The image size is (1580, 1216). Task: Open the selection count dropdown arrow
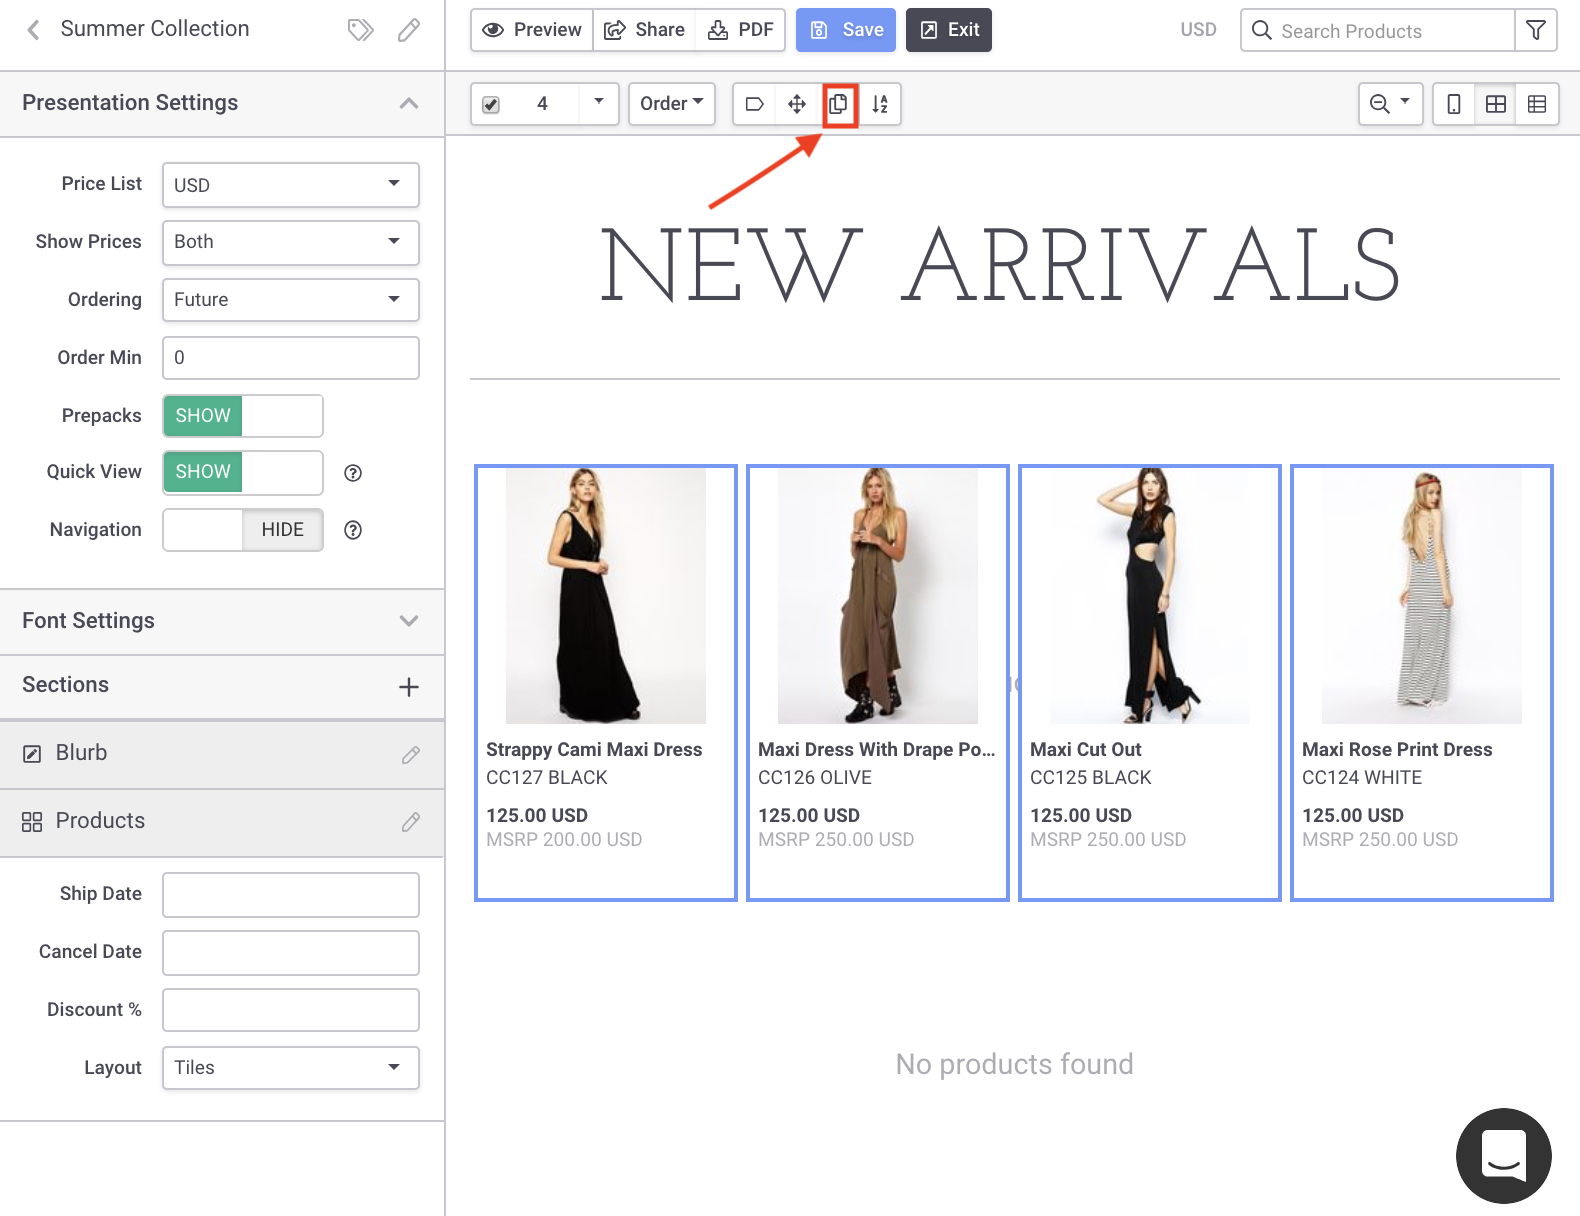(x=599, y=103)
